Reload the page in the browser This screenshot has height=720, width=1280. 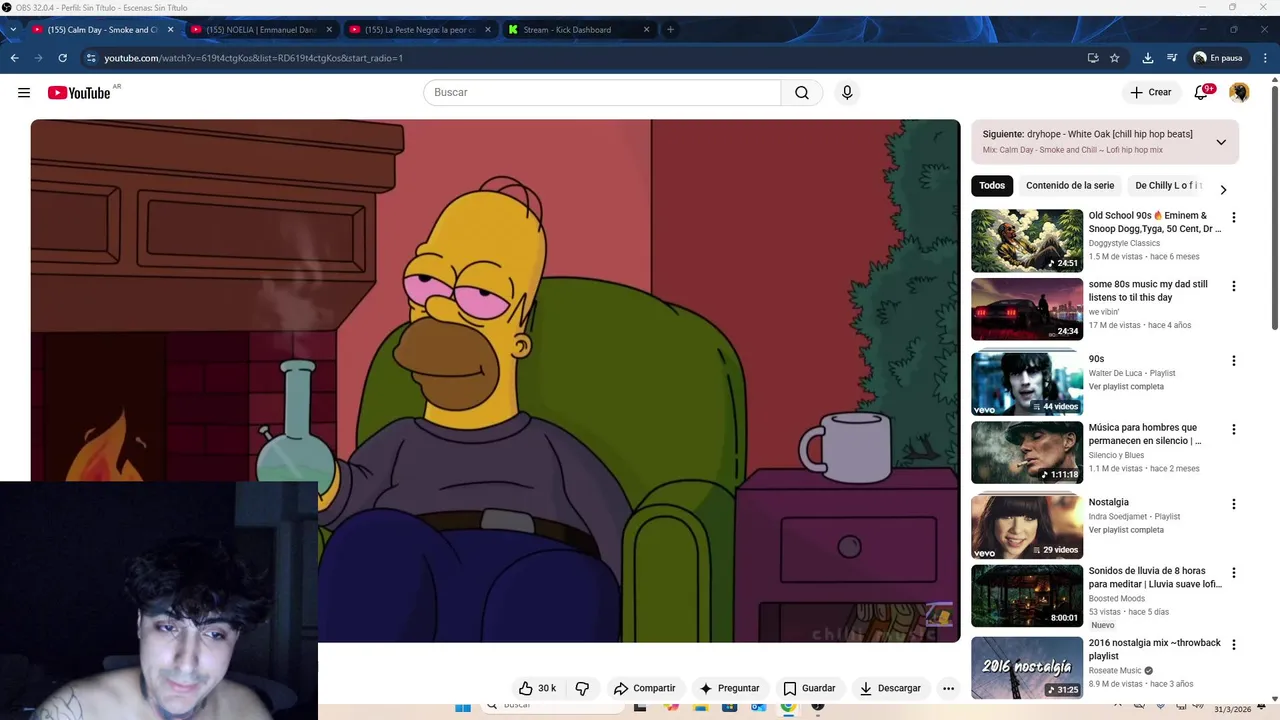(x=62, y=58)
